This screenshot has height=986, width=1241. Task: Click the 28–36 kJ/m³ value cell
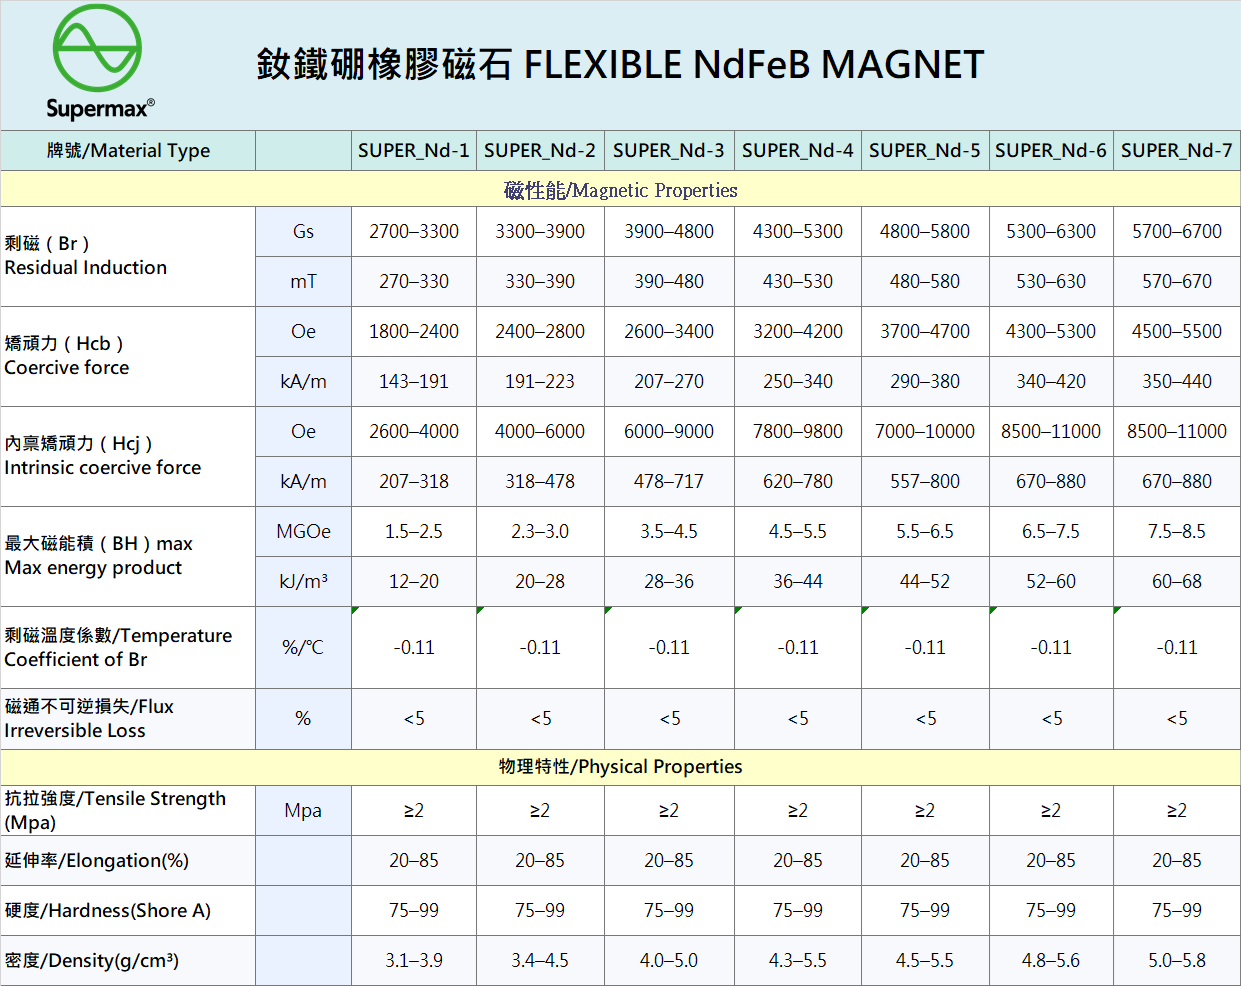click(668, 582)
